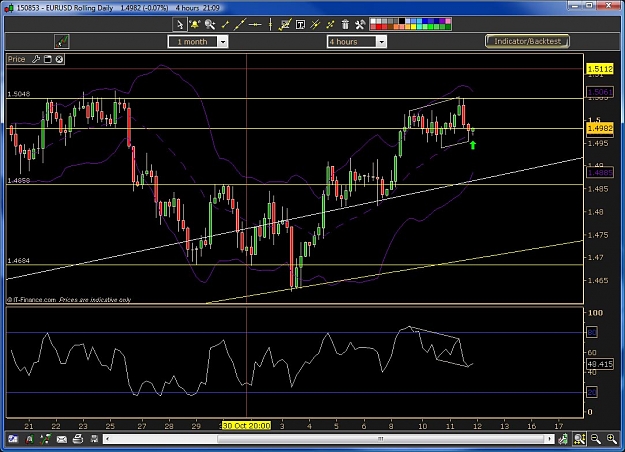Select the short segment drawing tool

click(225, 25)
